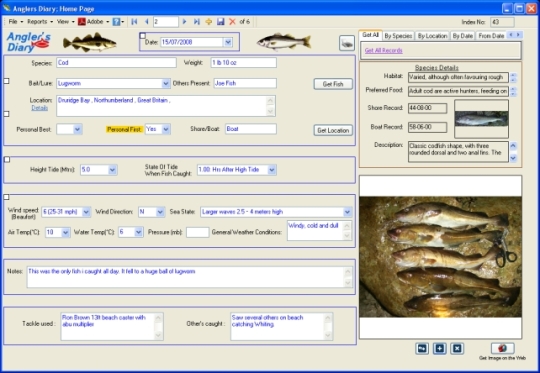Toggle checkbox on weather panel
This screenshot has width=540, height=373.
[6, 197]
